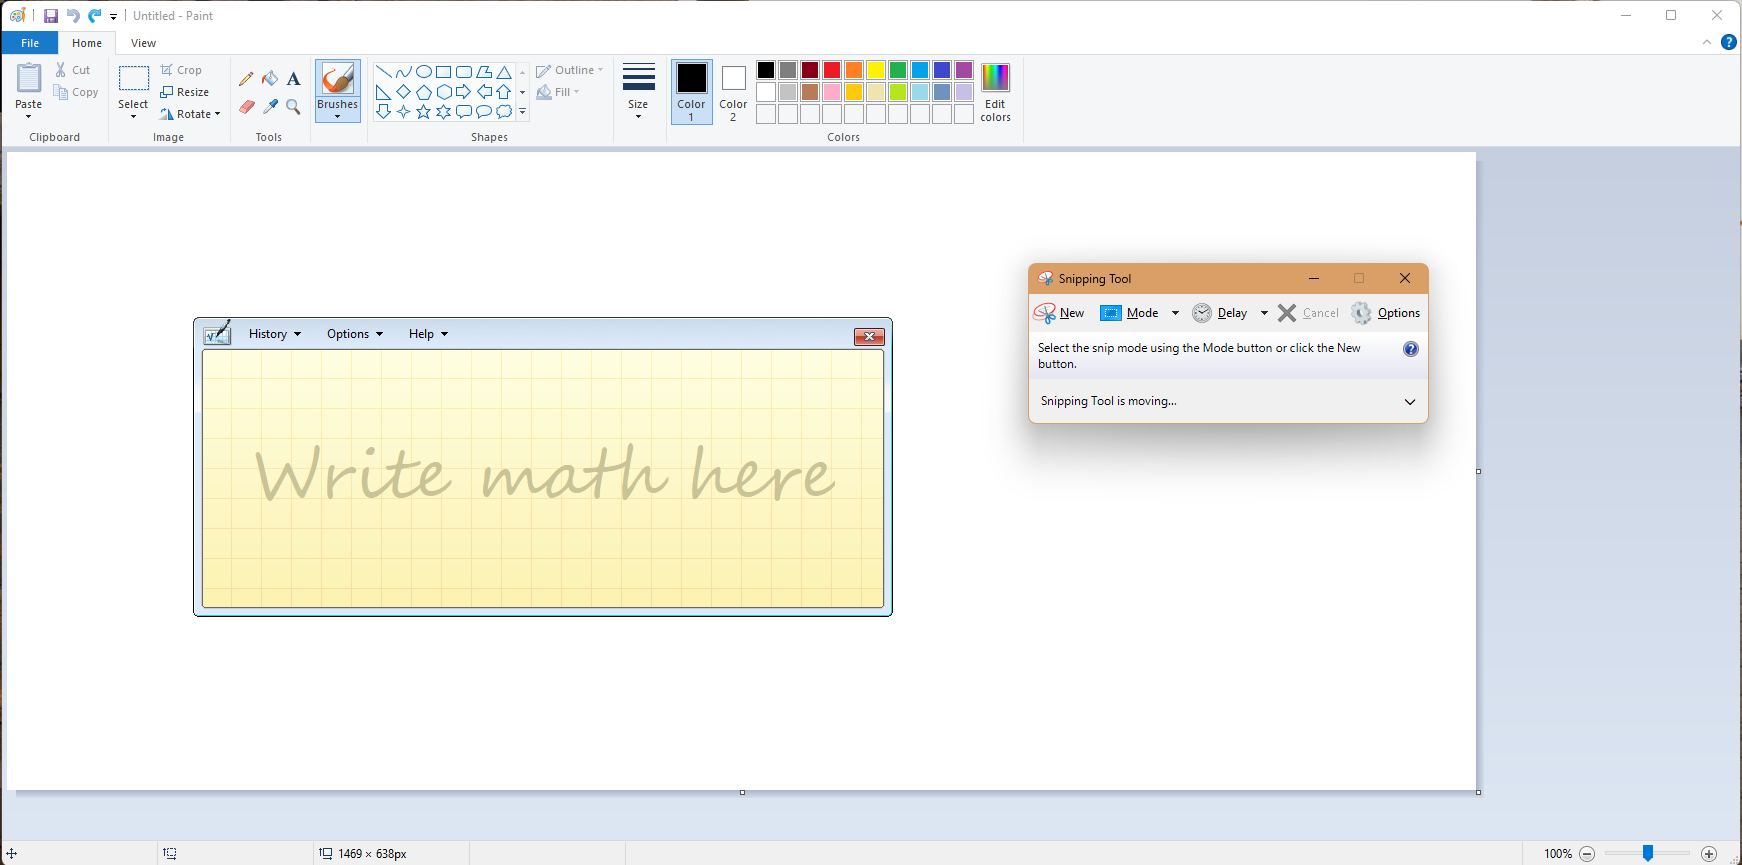This screenshot has width=1742, height=865.
Task: Choose the Fill with color bucket tool
Action: [270, 79]
